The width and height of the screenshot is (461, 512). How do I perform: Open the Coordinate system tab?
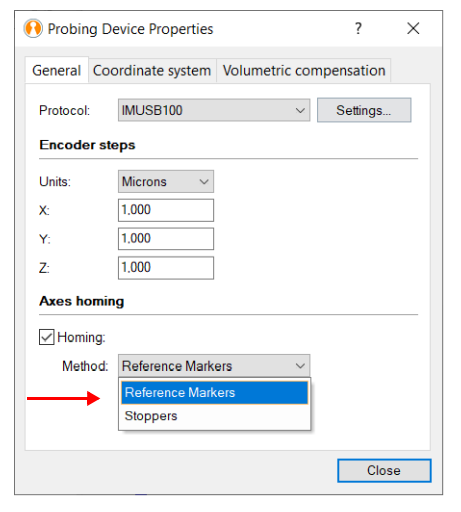(152, 71)
